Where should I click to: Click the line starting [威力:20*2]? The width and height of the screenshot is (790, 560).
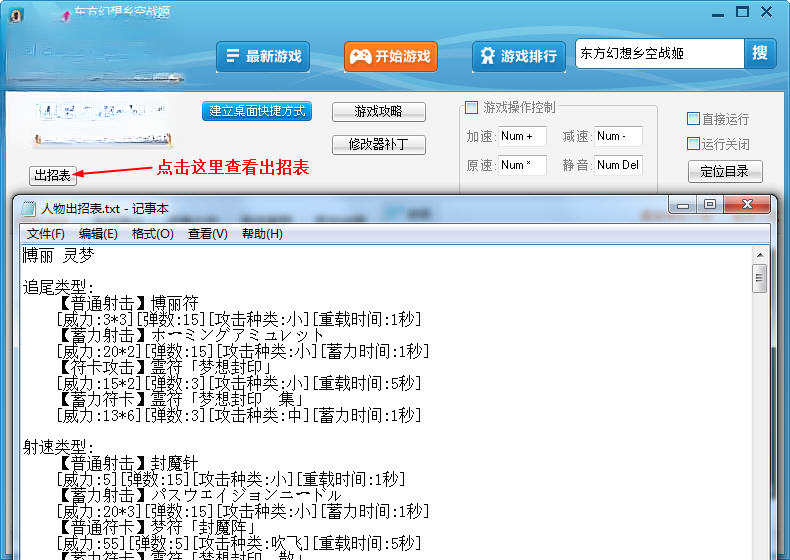[x=243, y=352]
